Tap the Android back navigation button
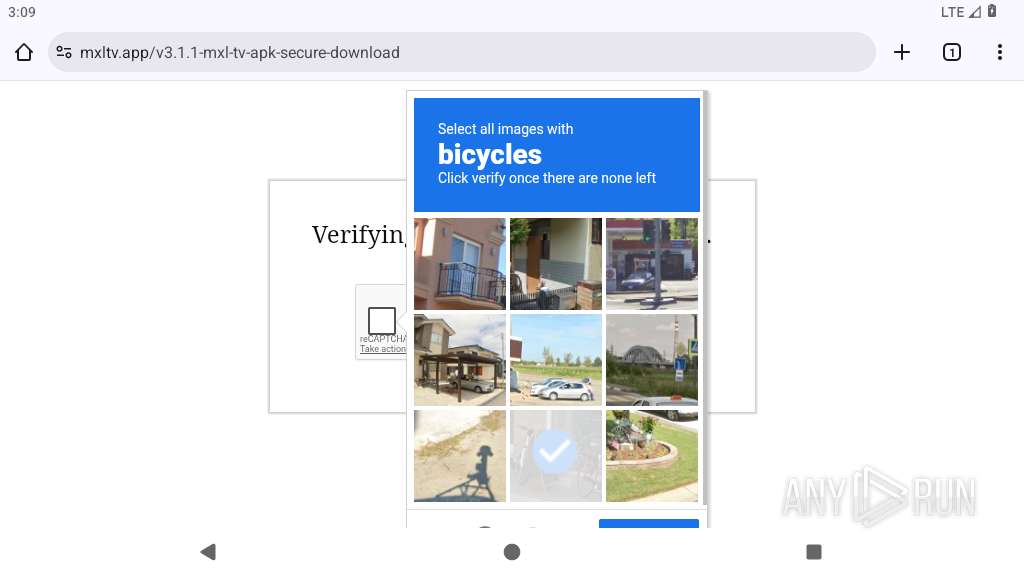The image size is (1024, 576). pos(208,552)
